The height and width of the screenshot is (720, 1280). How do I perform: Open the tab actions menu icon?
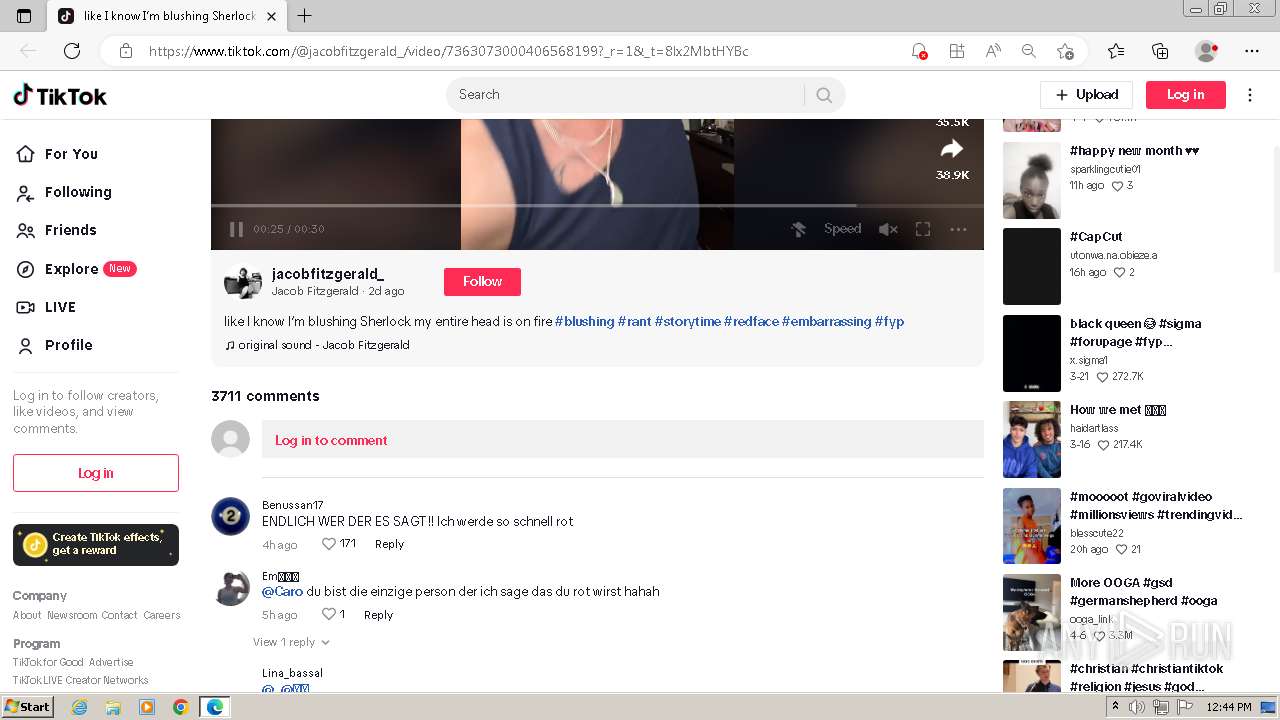click(x=24, y=15)
